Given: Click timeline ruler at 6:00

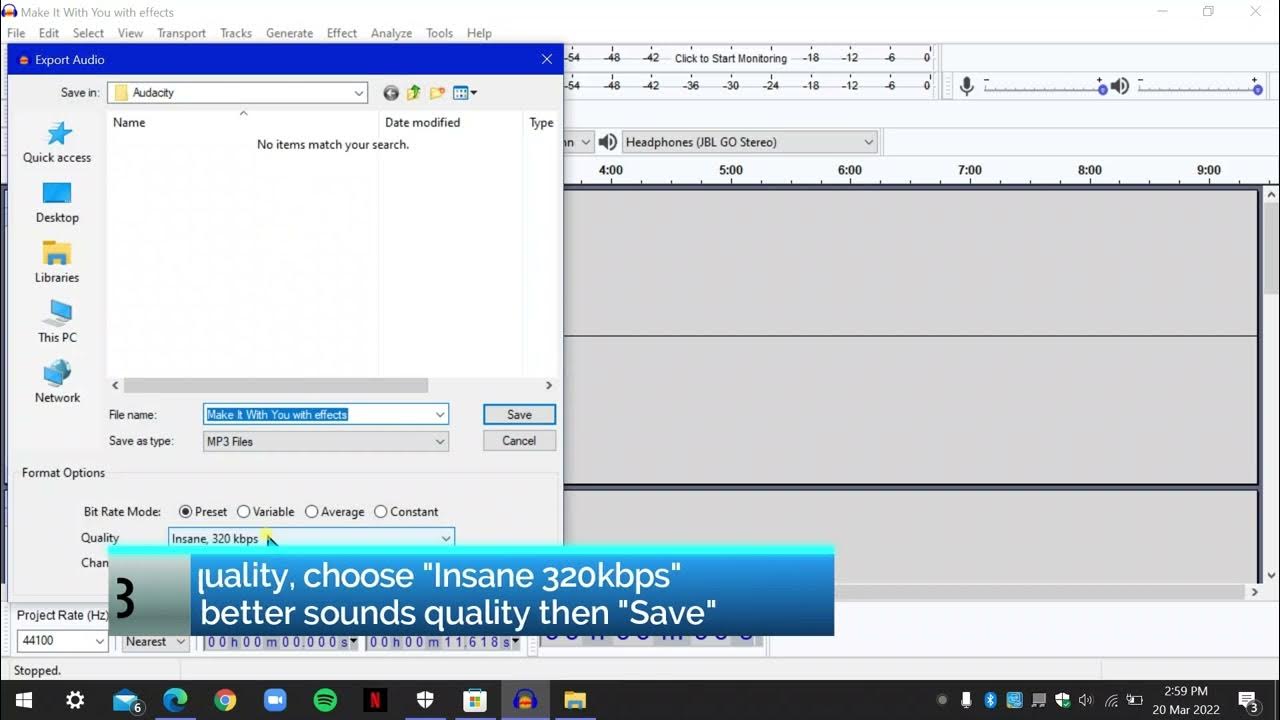Looking at the screenshot, I should tap(850, 170).
